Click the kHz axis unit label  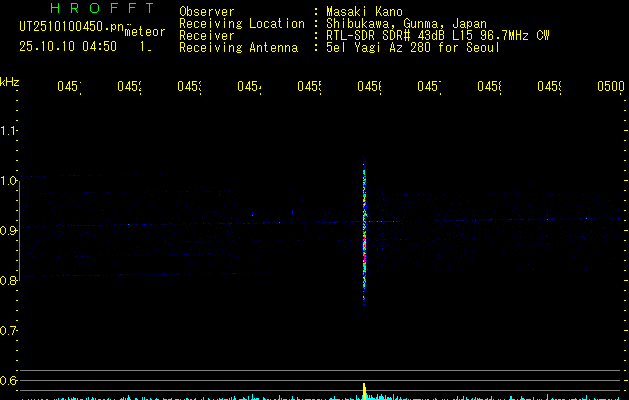pos(10,80)
